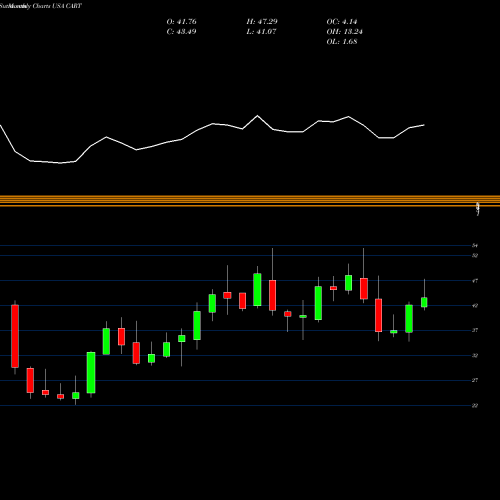
Task: Click the 'OH: 13.24' value
Action: (344, 32)
